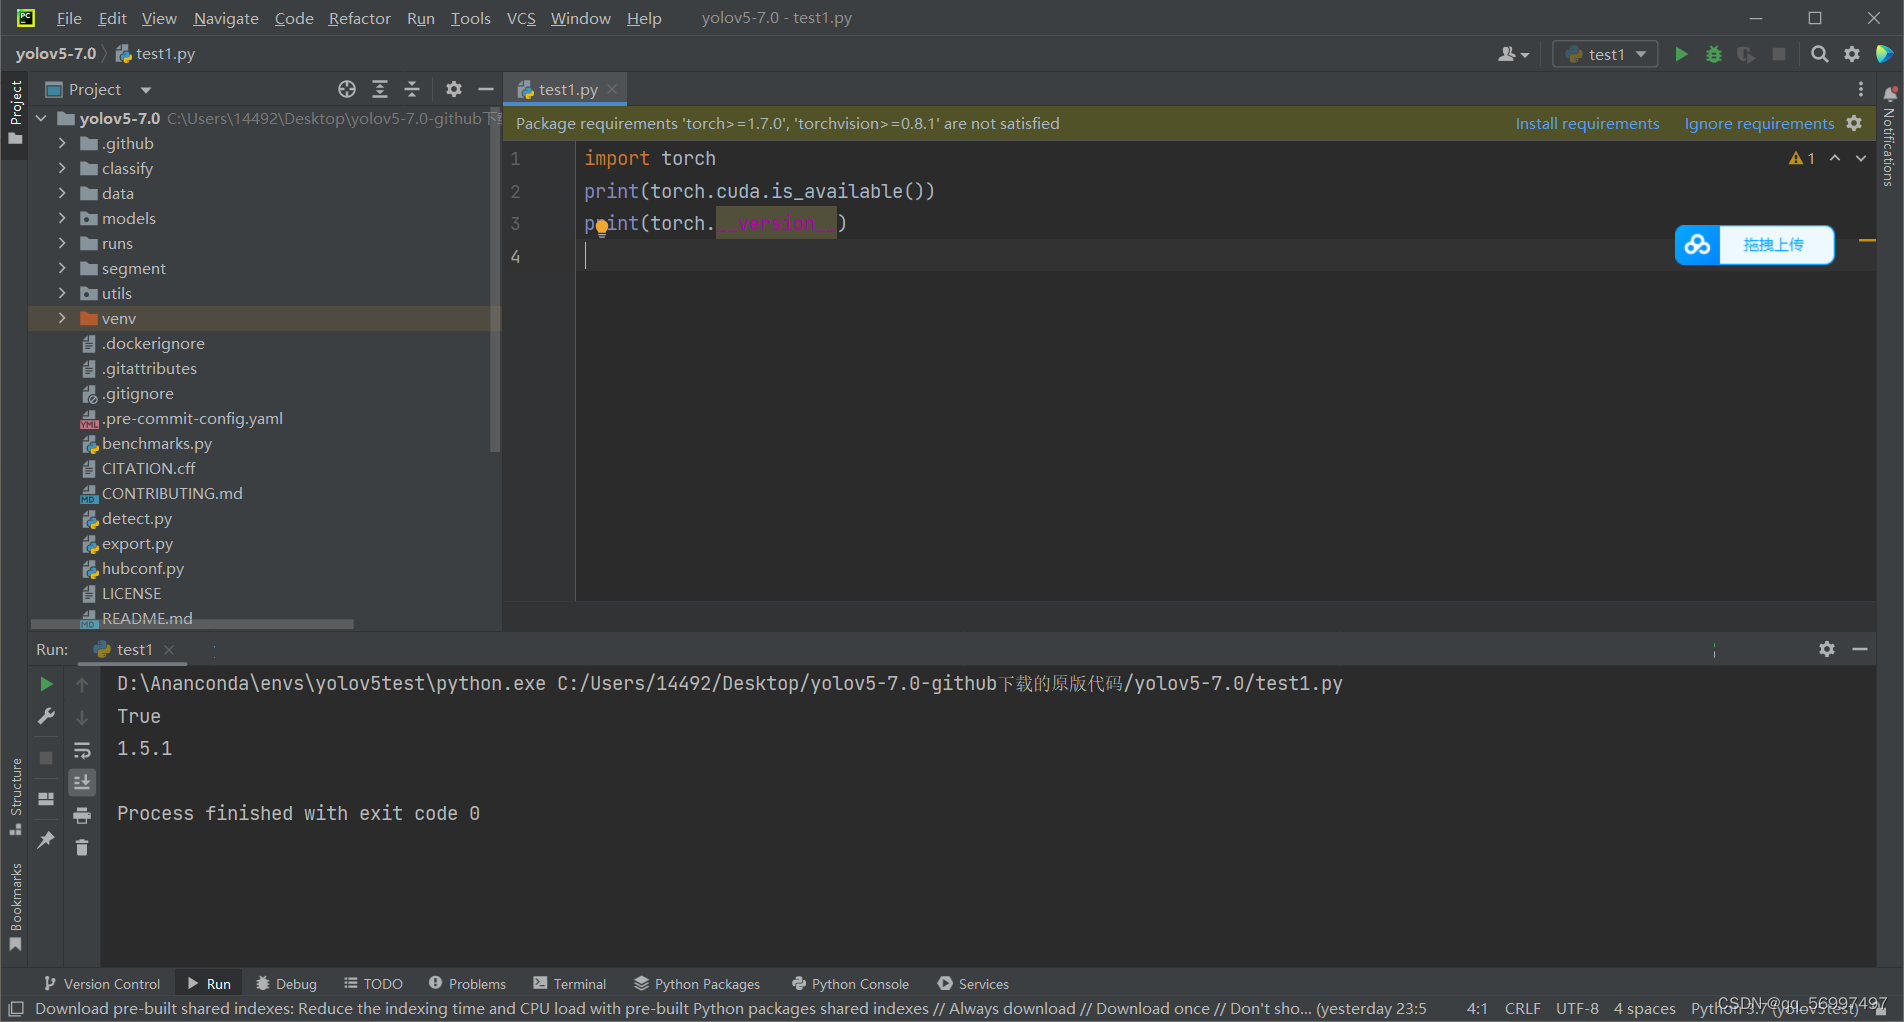Expand the .github folder

point(62,143)
